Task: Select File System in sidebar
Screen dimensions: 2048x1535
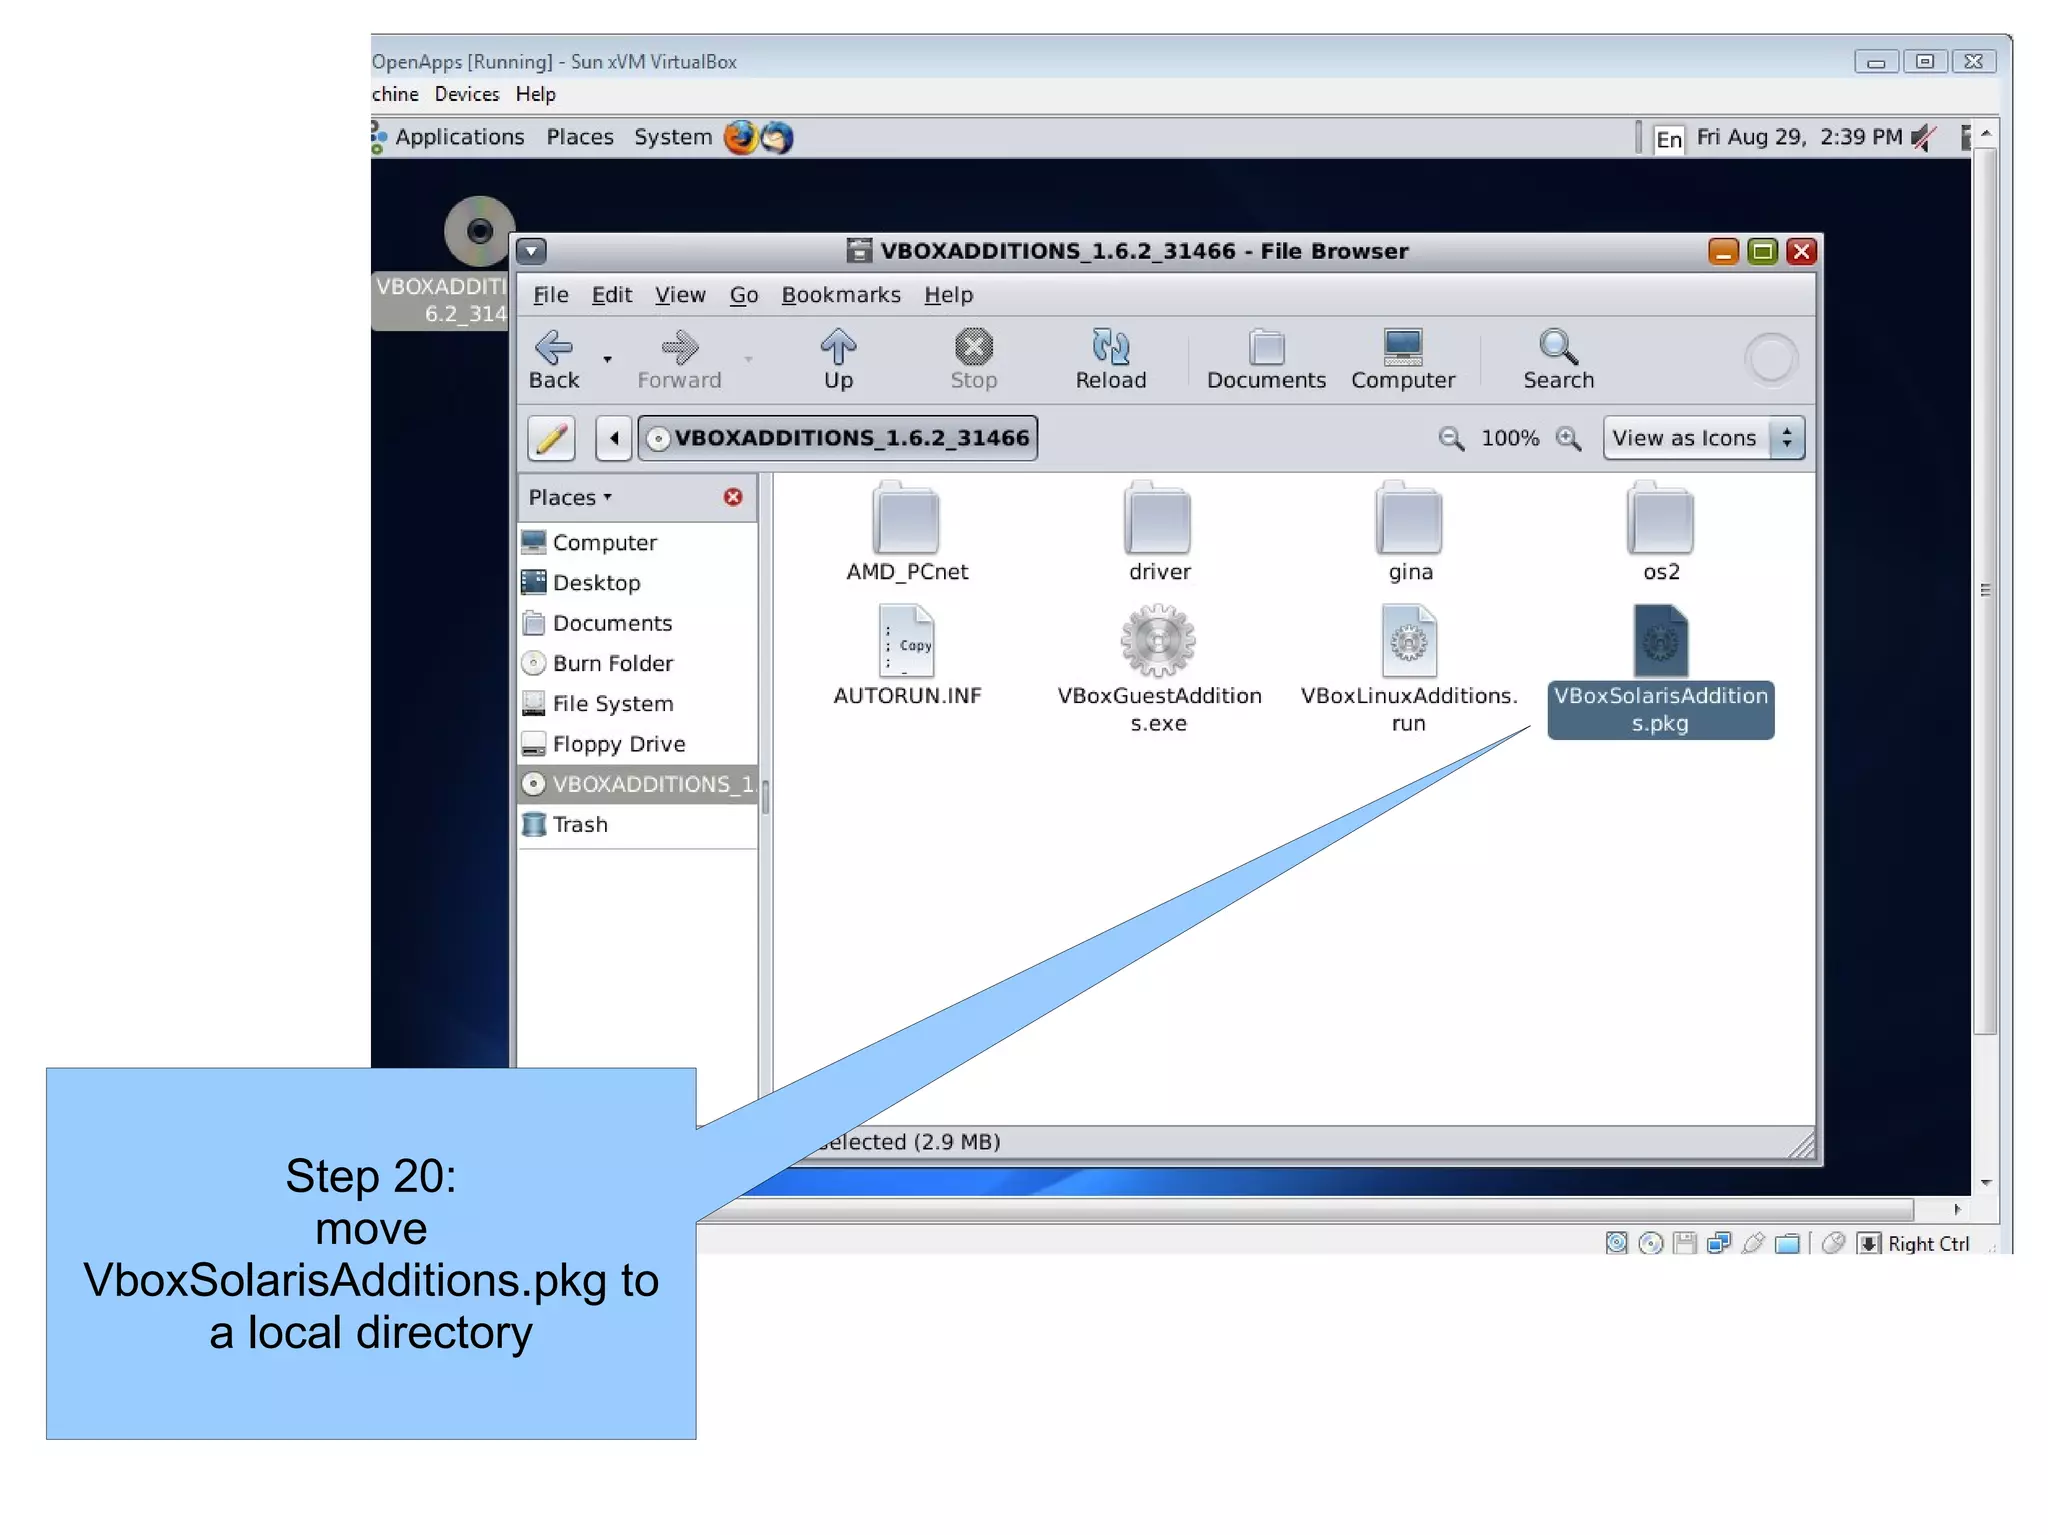Action: 638,703
